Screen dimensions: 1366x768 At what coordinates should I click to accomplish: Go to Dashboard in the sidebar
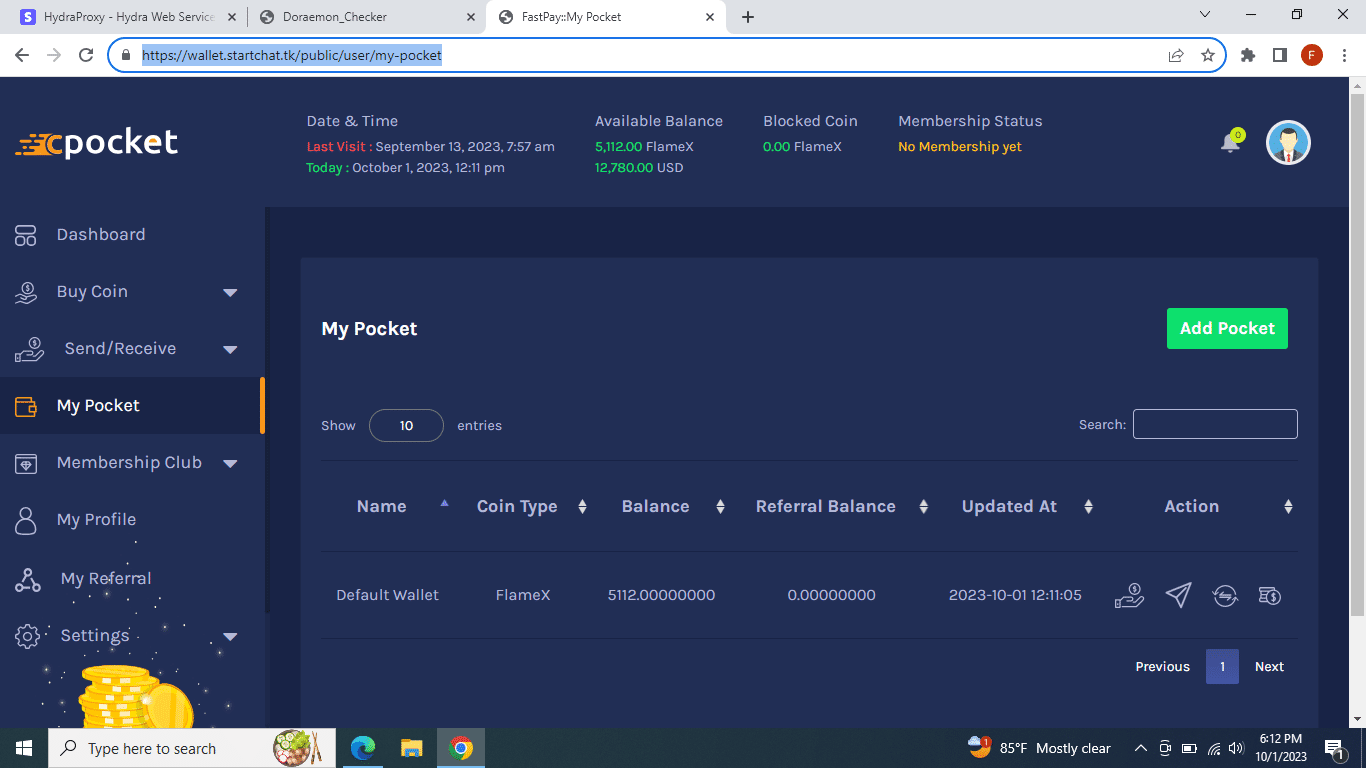click(x=101, y=235)
